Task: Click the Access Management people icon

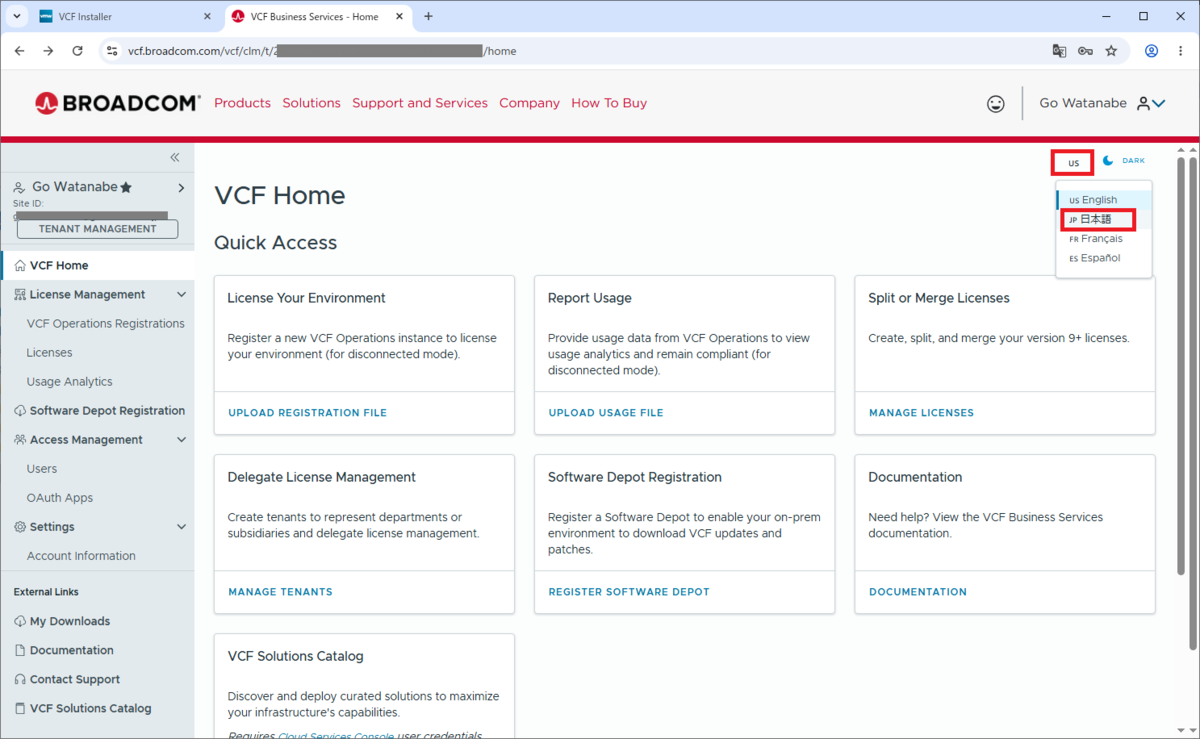Action: (x=20, y=440)
